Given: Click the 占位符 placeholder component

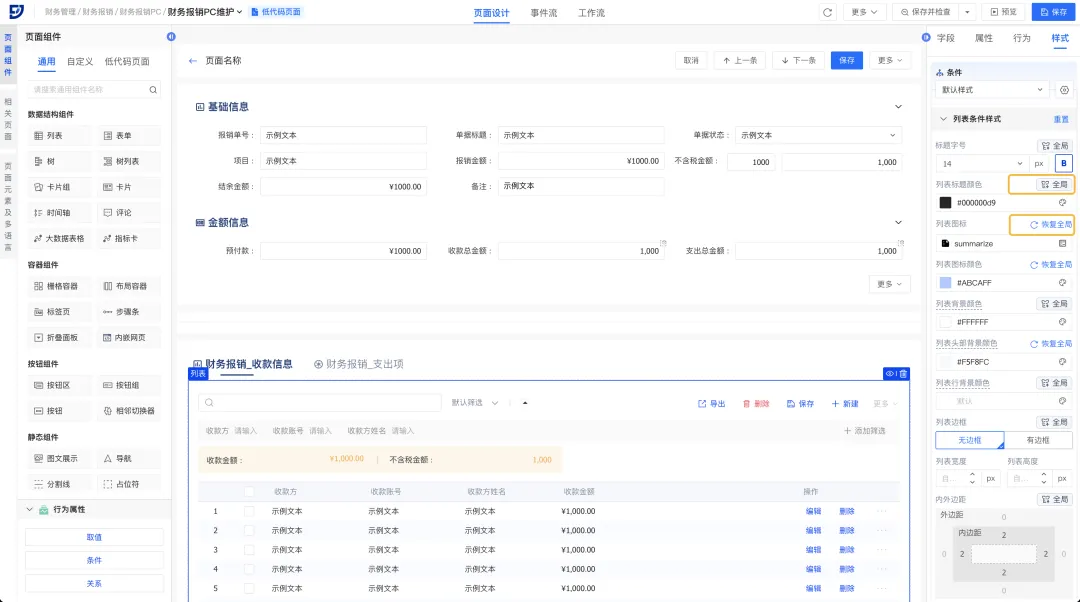Looking at the screenshot, I should point(129,484).
